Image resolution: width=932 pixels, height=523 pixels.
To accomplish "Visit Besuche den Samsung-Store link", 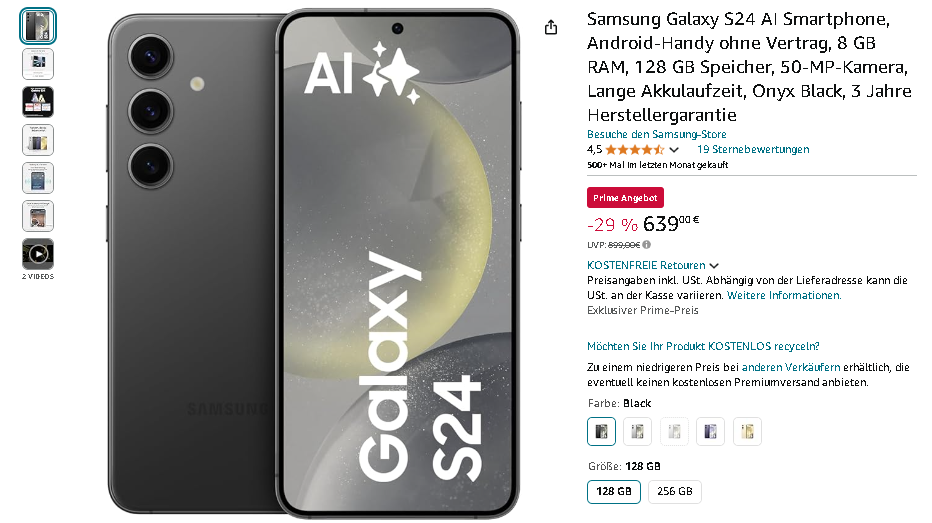I will tap(657, 134).
